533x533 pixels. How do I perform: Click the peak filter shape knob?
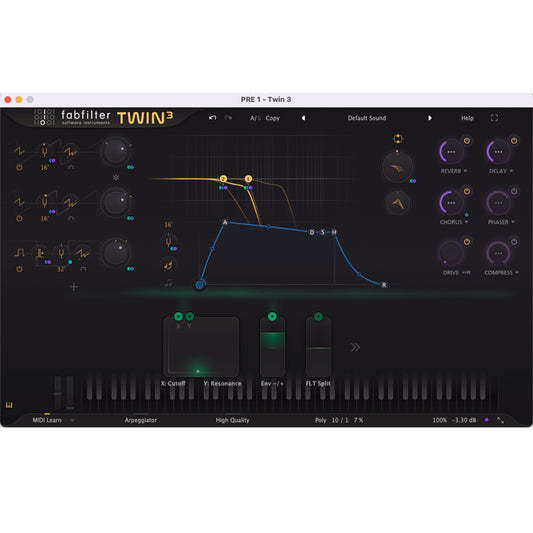coord(398,203)
